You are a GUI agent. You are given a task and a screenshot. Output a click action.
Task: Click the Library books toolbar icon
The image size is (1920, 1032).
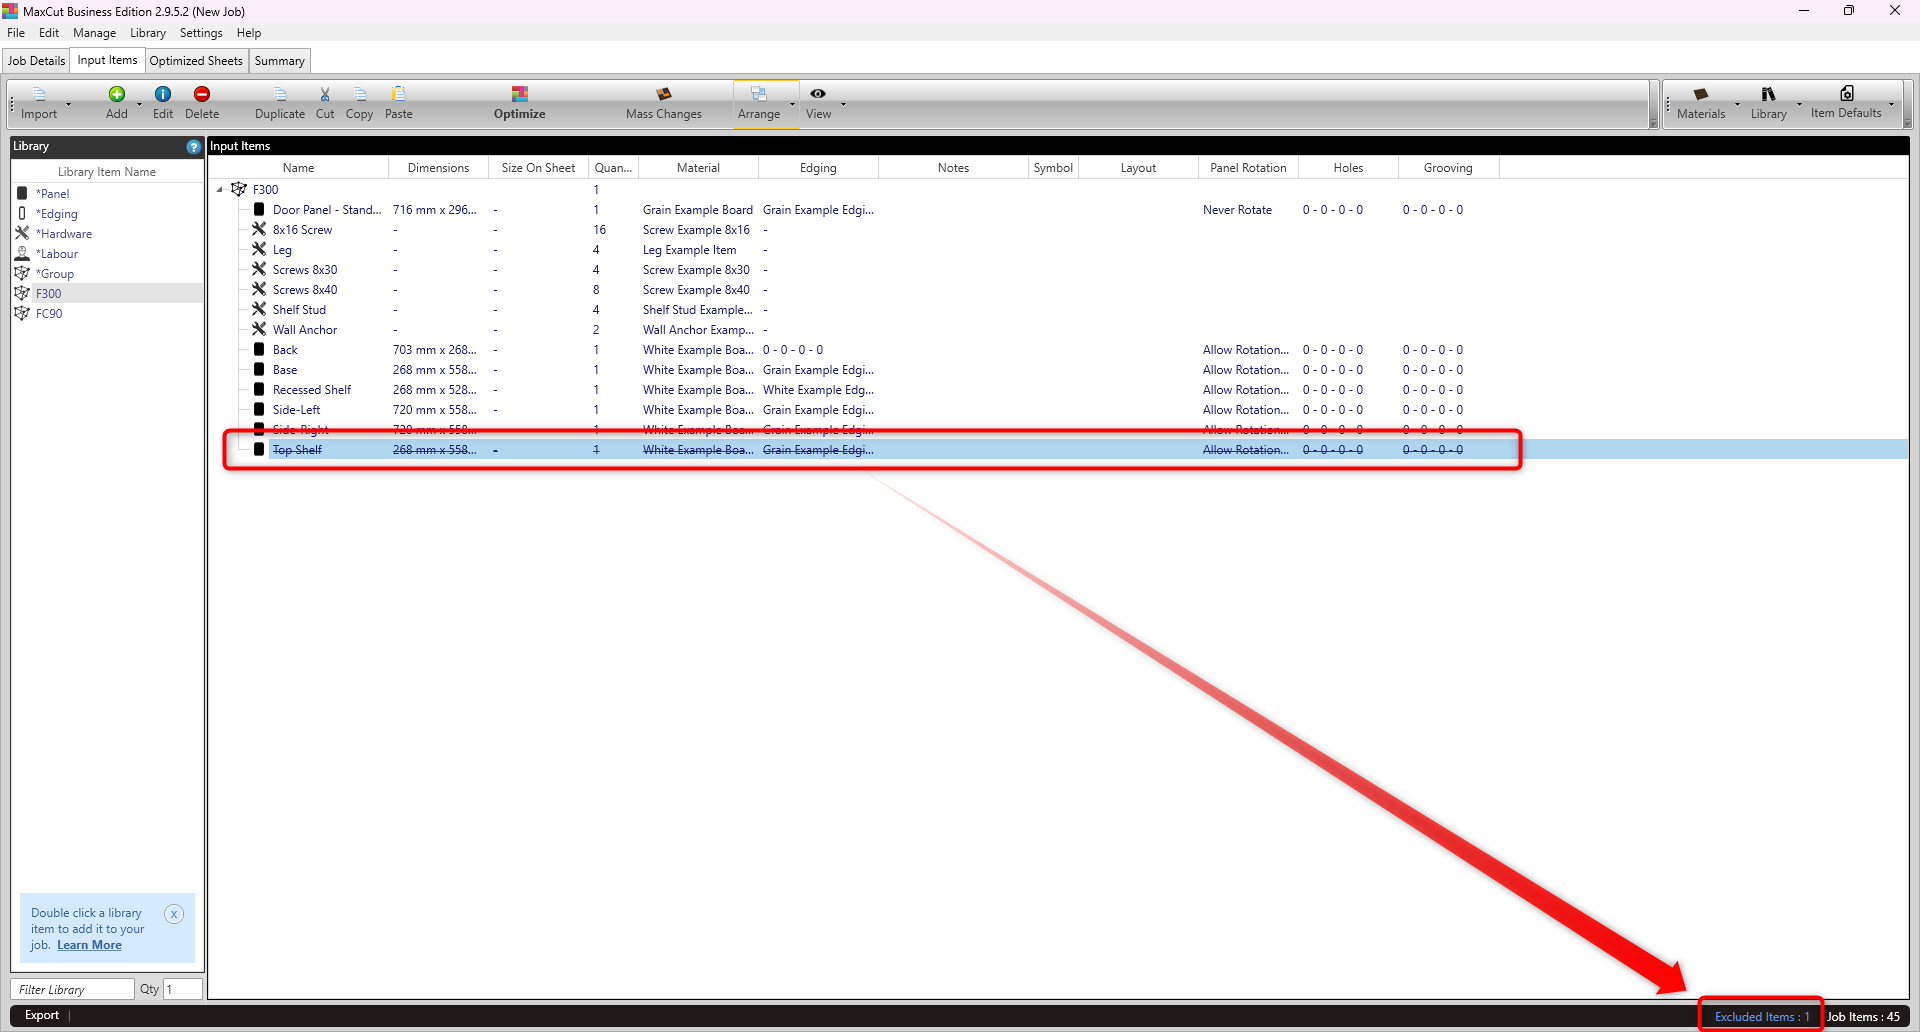(x=1768, y=94)
